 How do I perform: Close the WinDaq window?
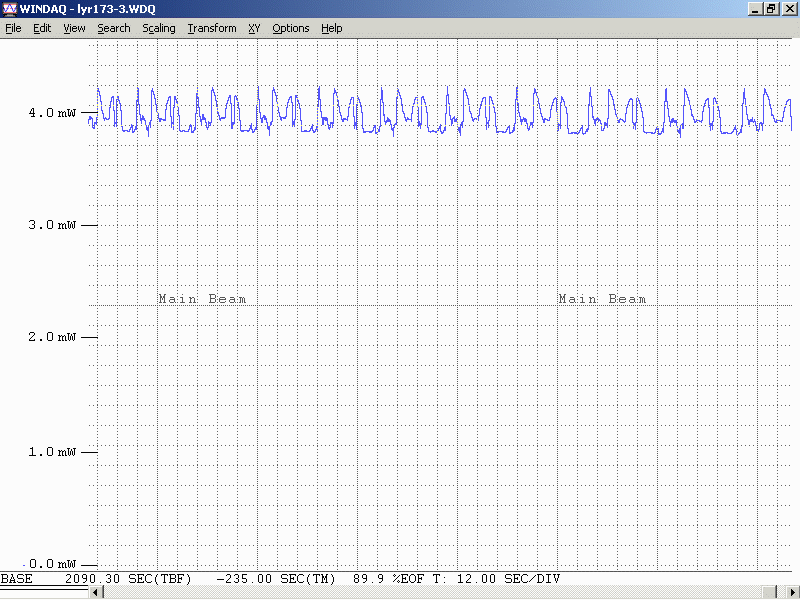click(789, 9)
